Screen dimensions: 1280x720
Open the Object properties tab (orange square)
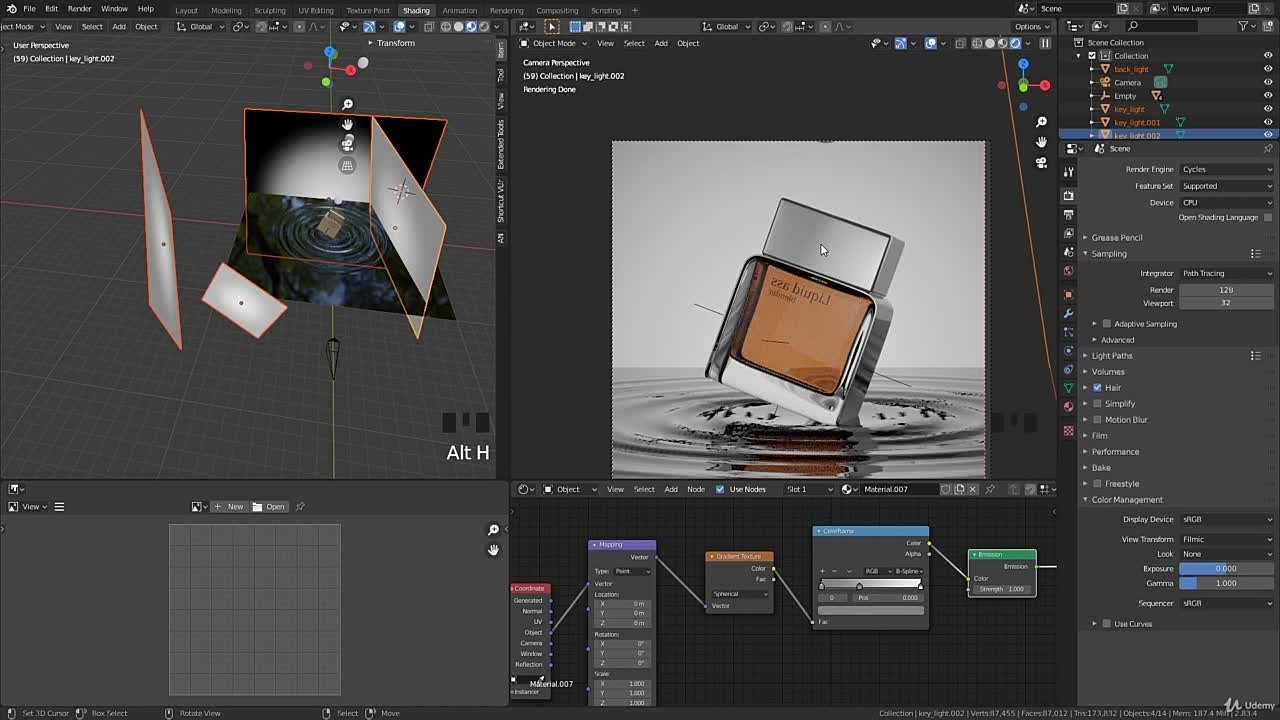[x=1068, y=295]
